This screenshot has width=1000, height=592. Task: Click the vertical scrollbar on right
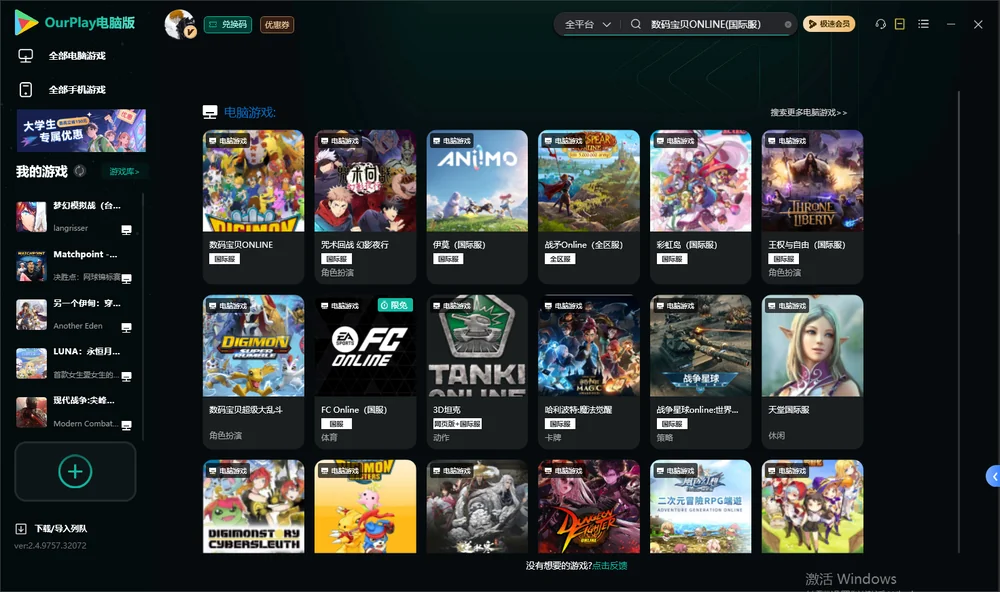pos(959,322)
